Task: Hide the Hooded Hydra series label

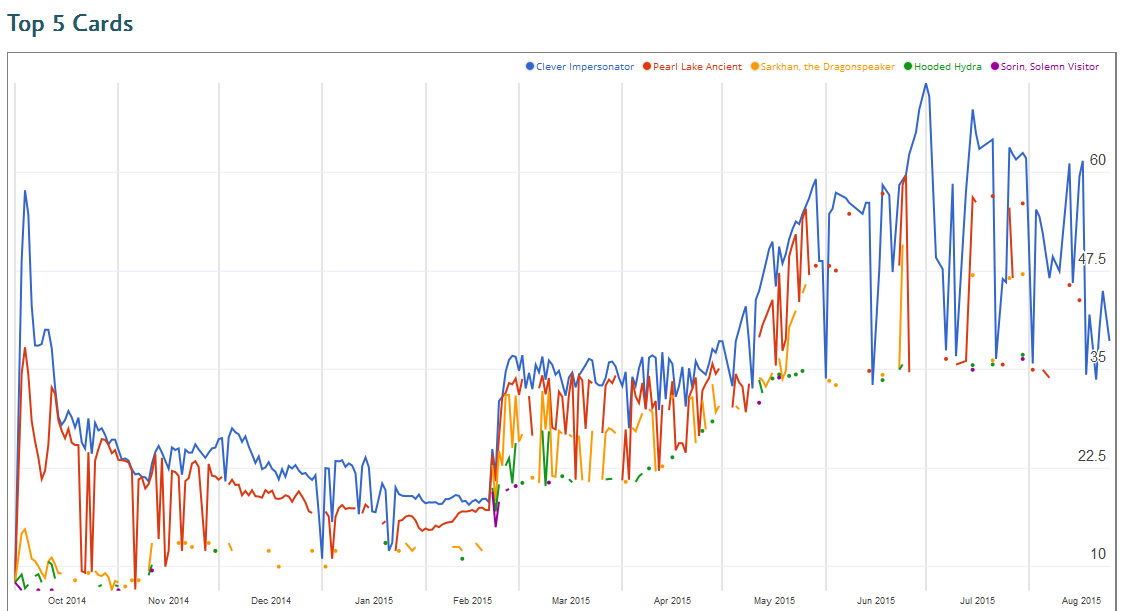Action: 948,67
